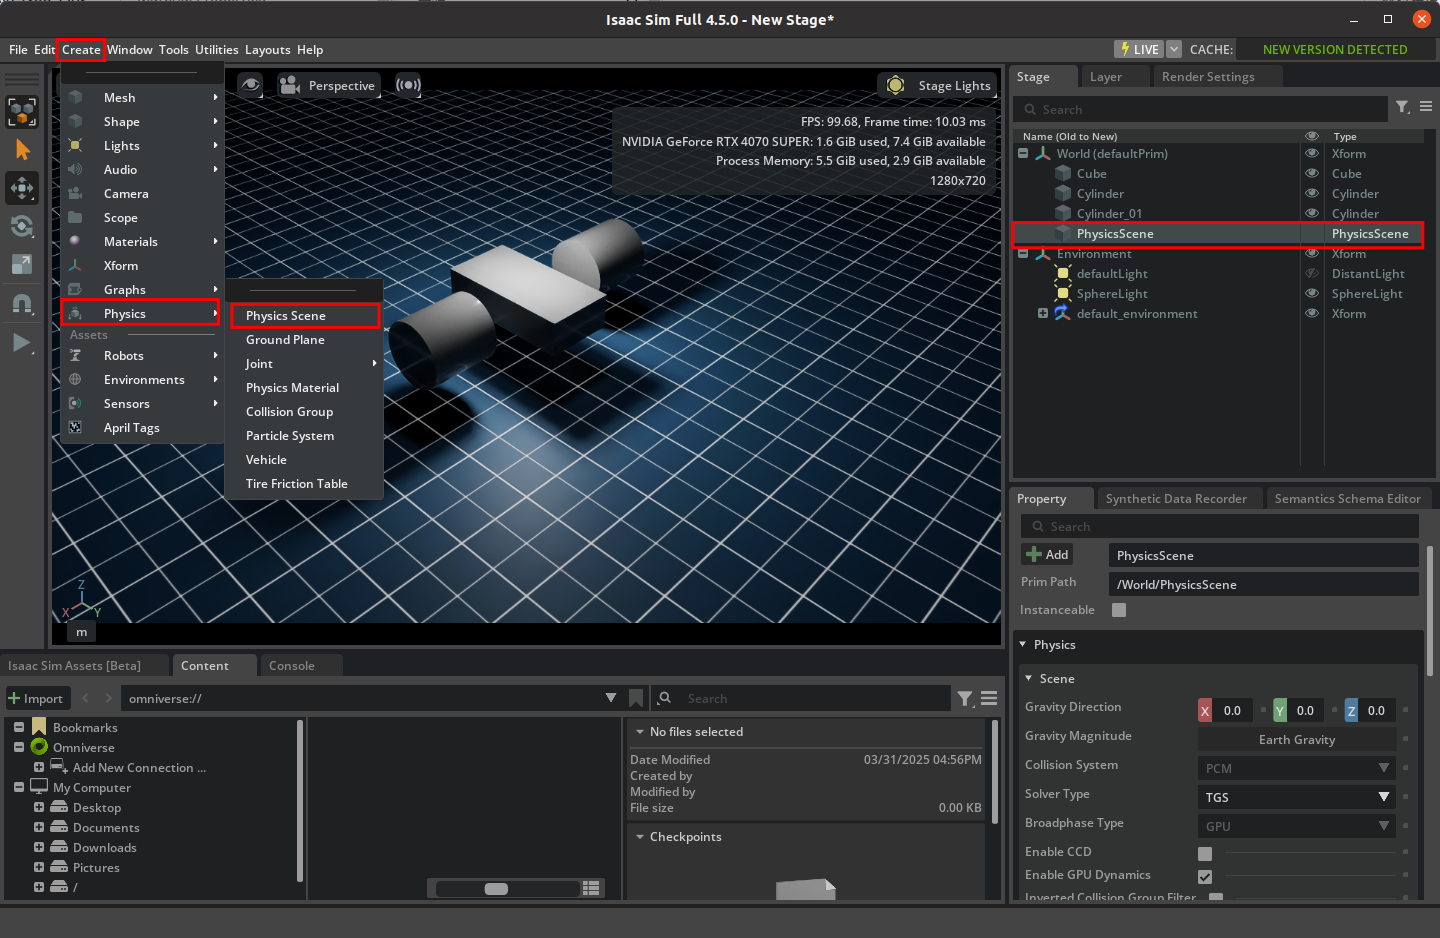Open Semantics Schema Editor tab
Screen dimensions: 1440x938
point(1347,499)
